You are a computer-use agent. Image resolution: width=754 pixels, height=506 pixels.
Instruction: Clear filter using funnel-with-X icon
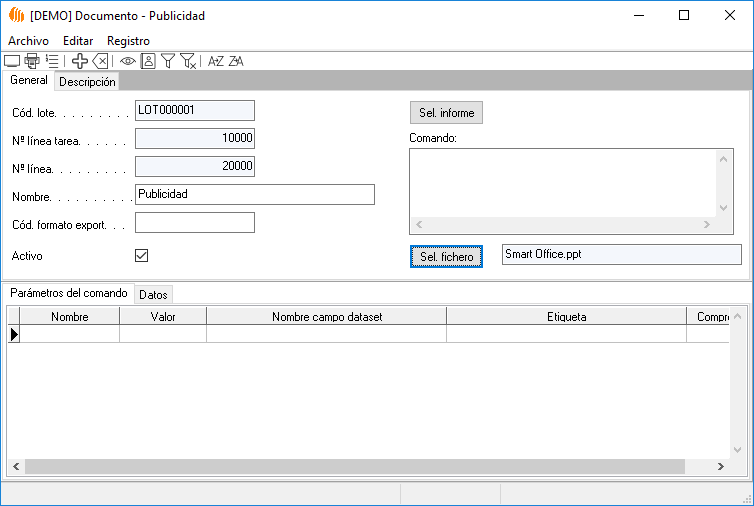188,61
